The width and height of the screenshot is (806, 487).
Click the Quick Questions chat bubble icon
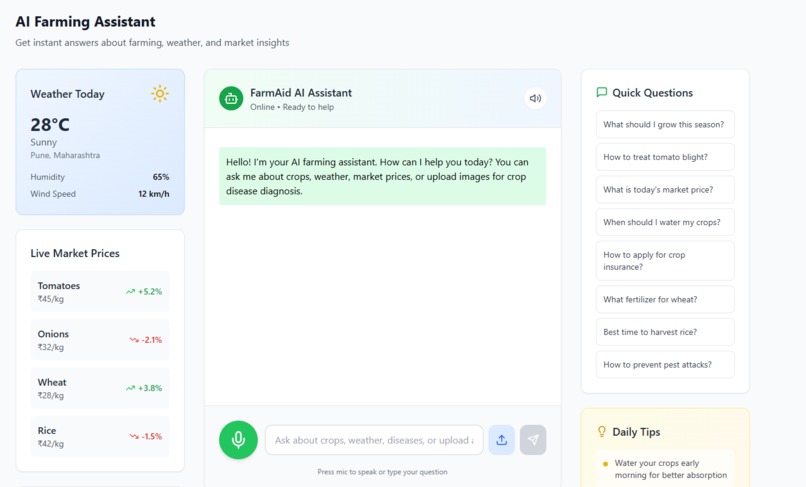pos(601,93)
